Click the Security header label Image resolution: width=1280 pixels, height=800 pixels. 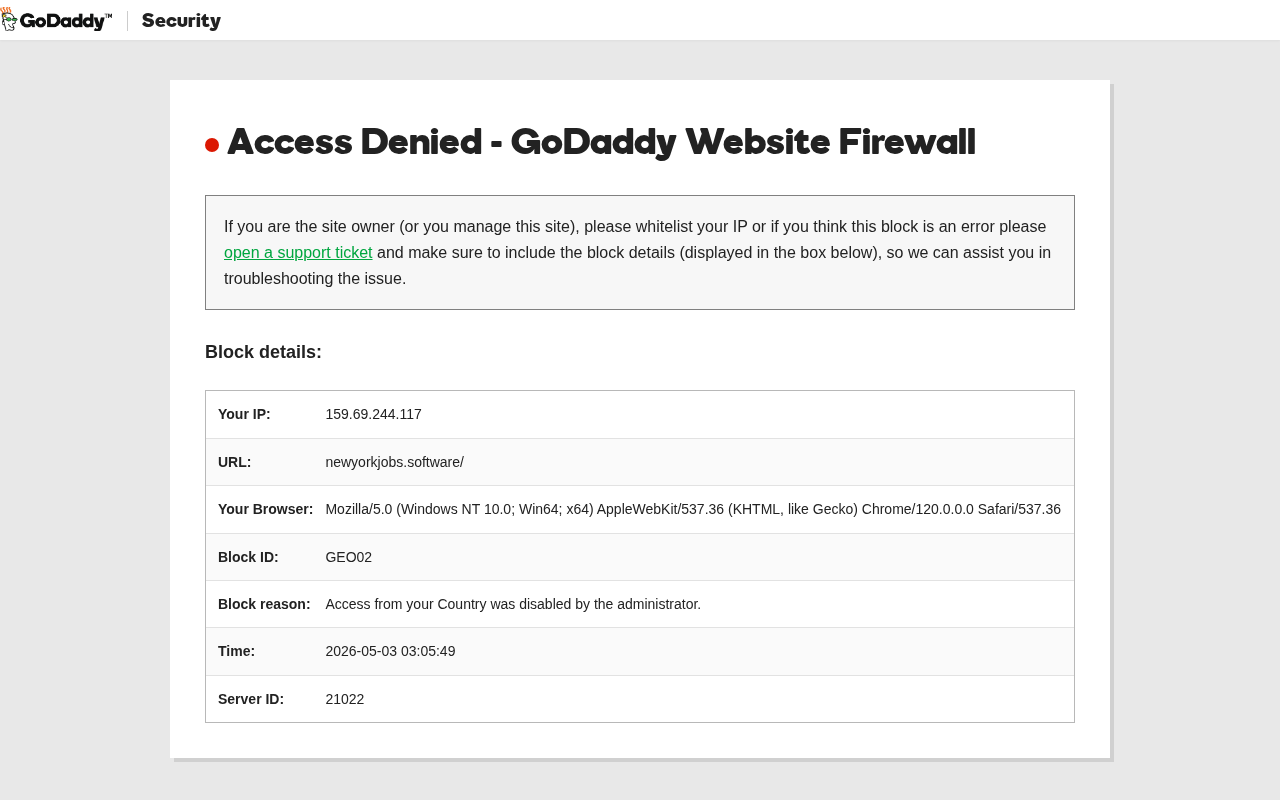coord(181,21)
